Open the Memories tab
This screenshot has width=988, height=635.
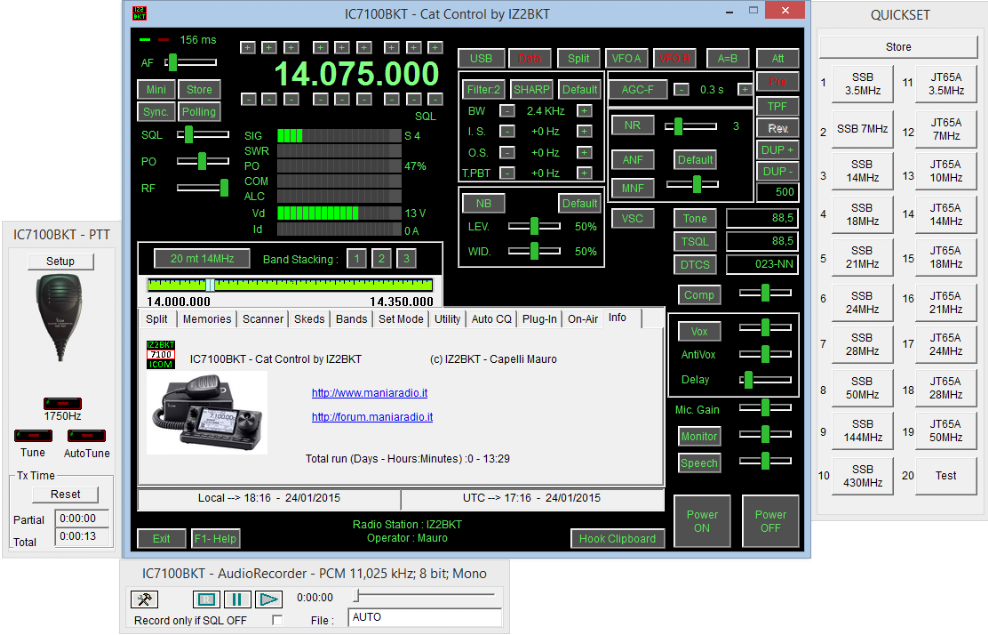point(207,319)
